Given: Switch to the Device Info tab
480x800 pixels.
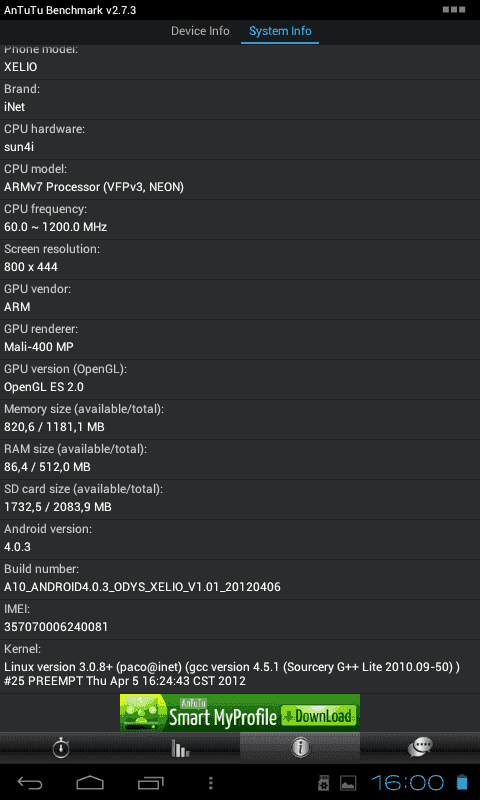Looking at the screenshot, I should pyautogui.click(x=200, y=31).
